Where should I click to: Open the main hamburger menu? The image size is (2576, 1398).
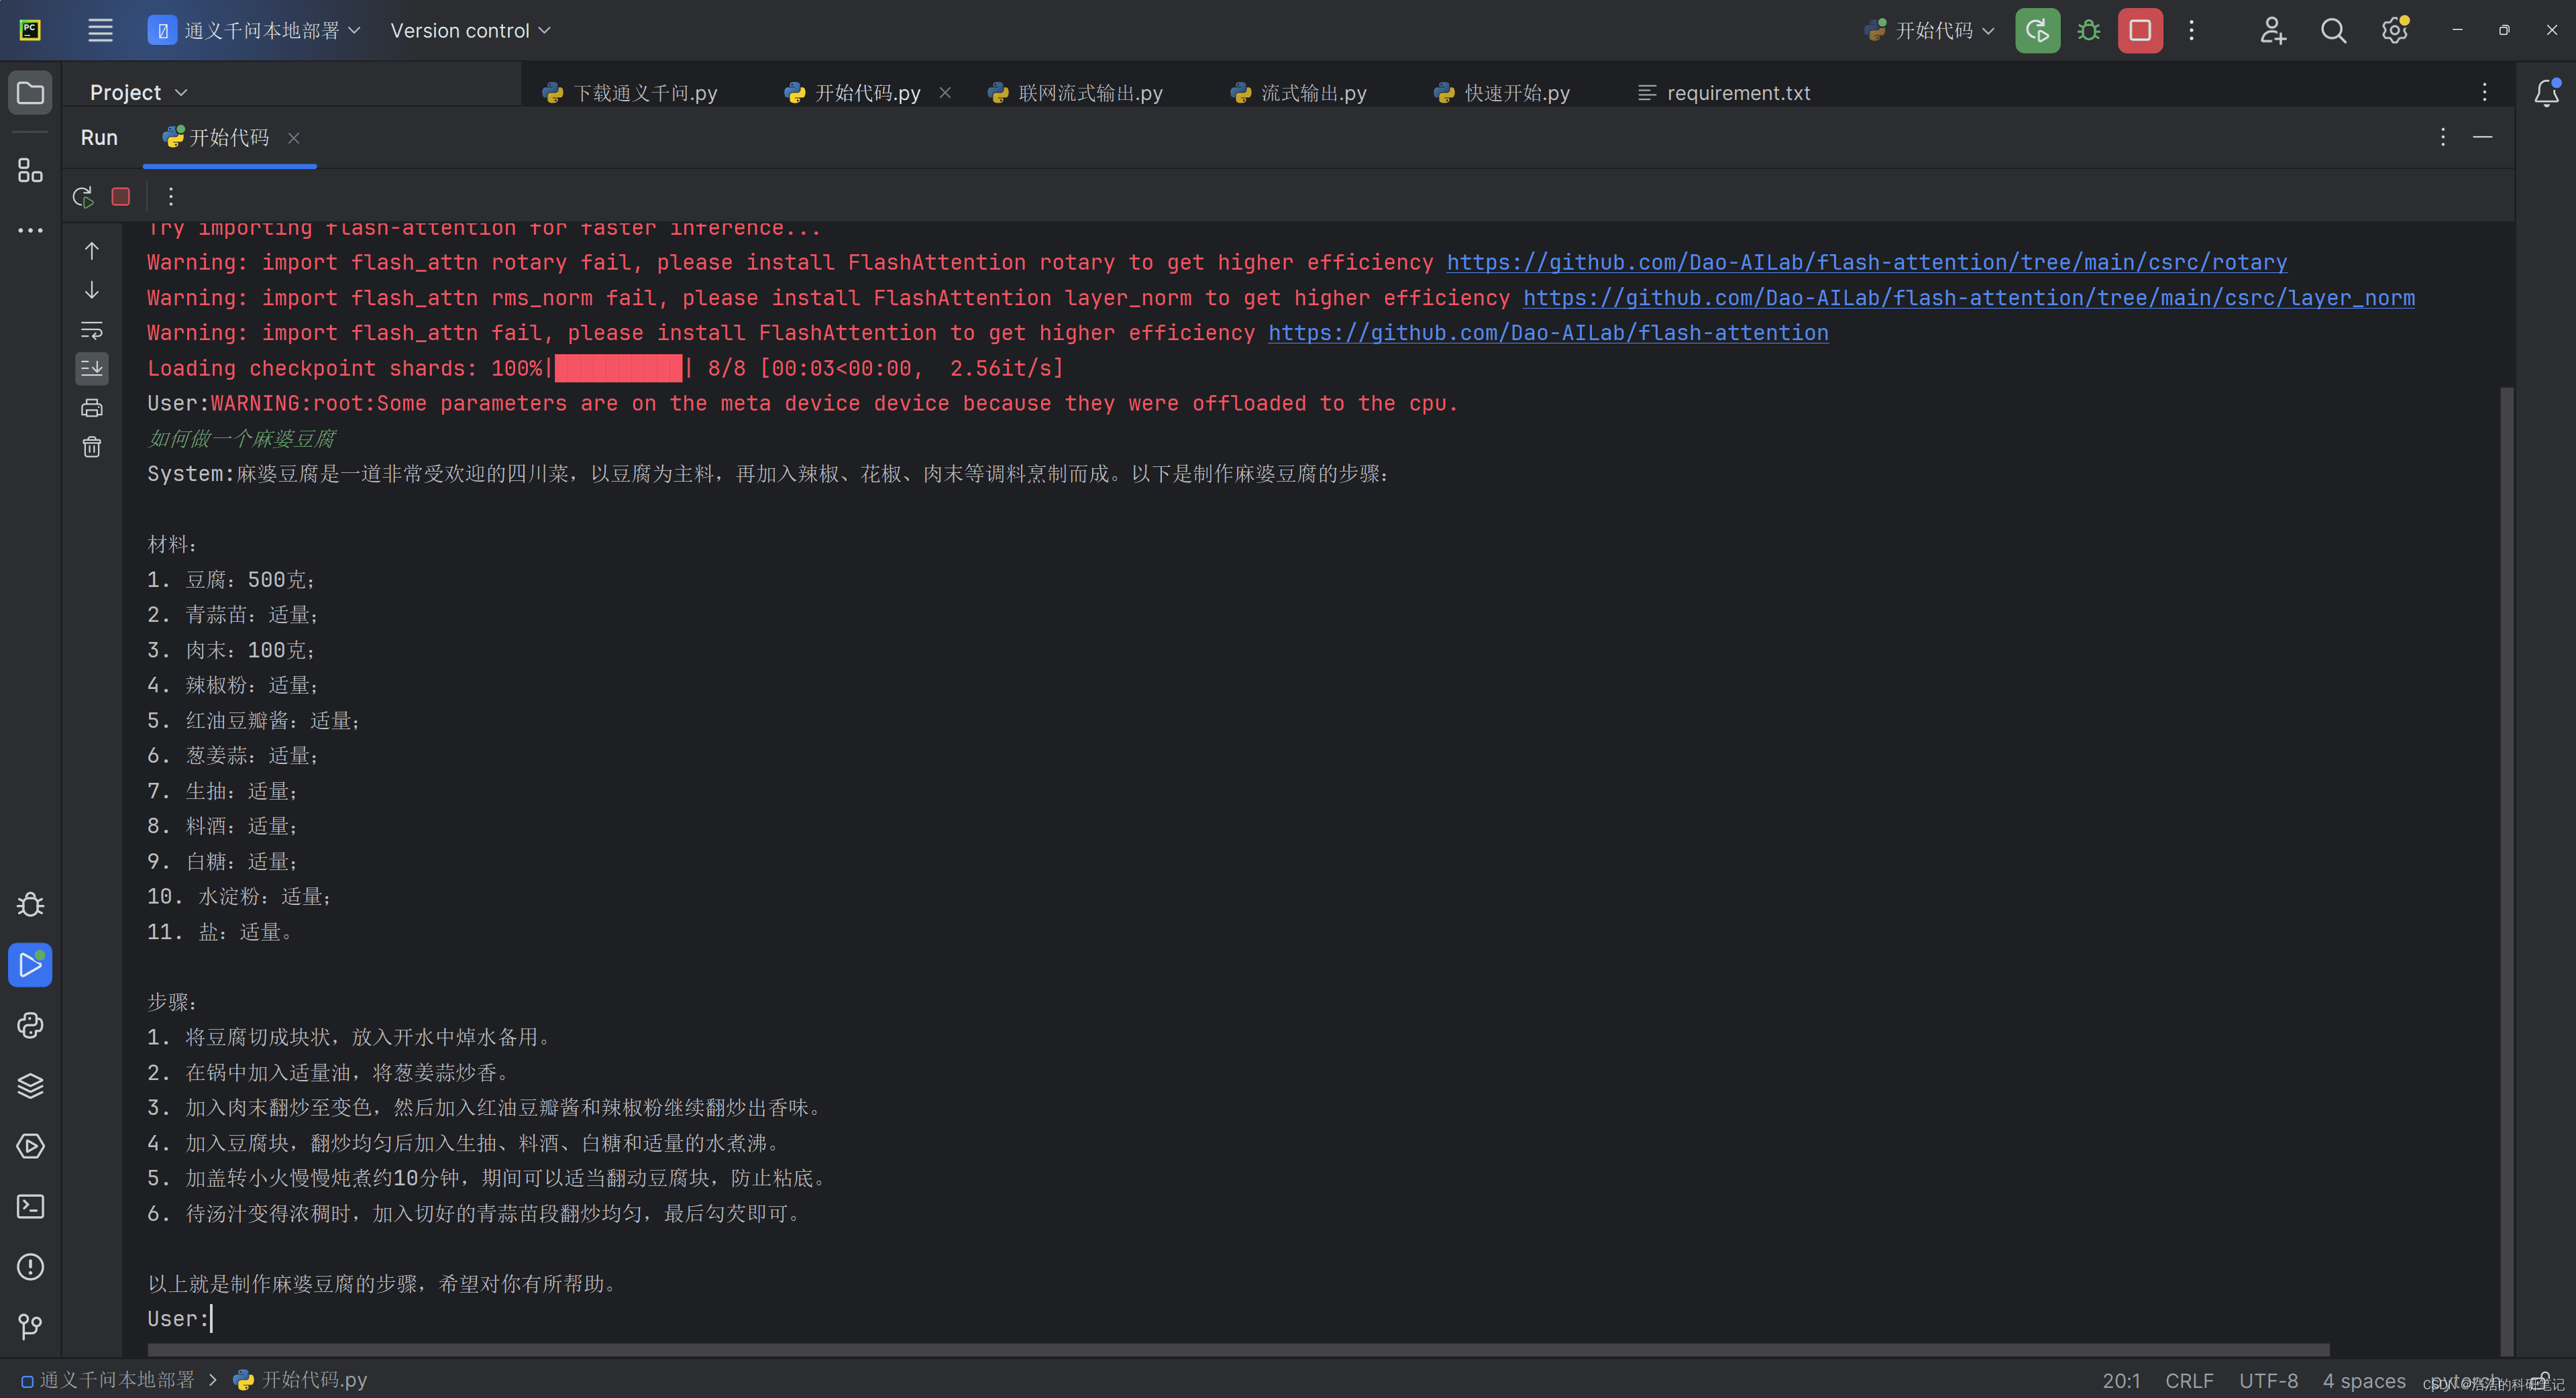point(100,30)
